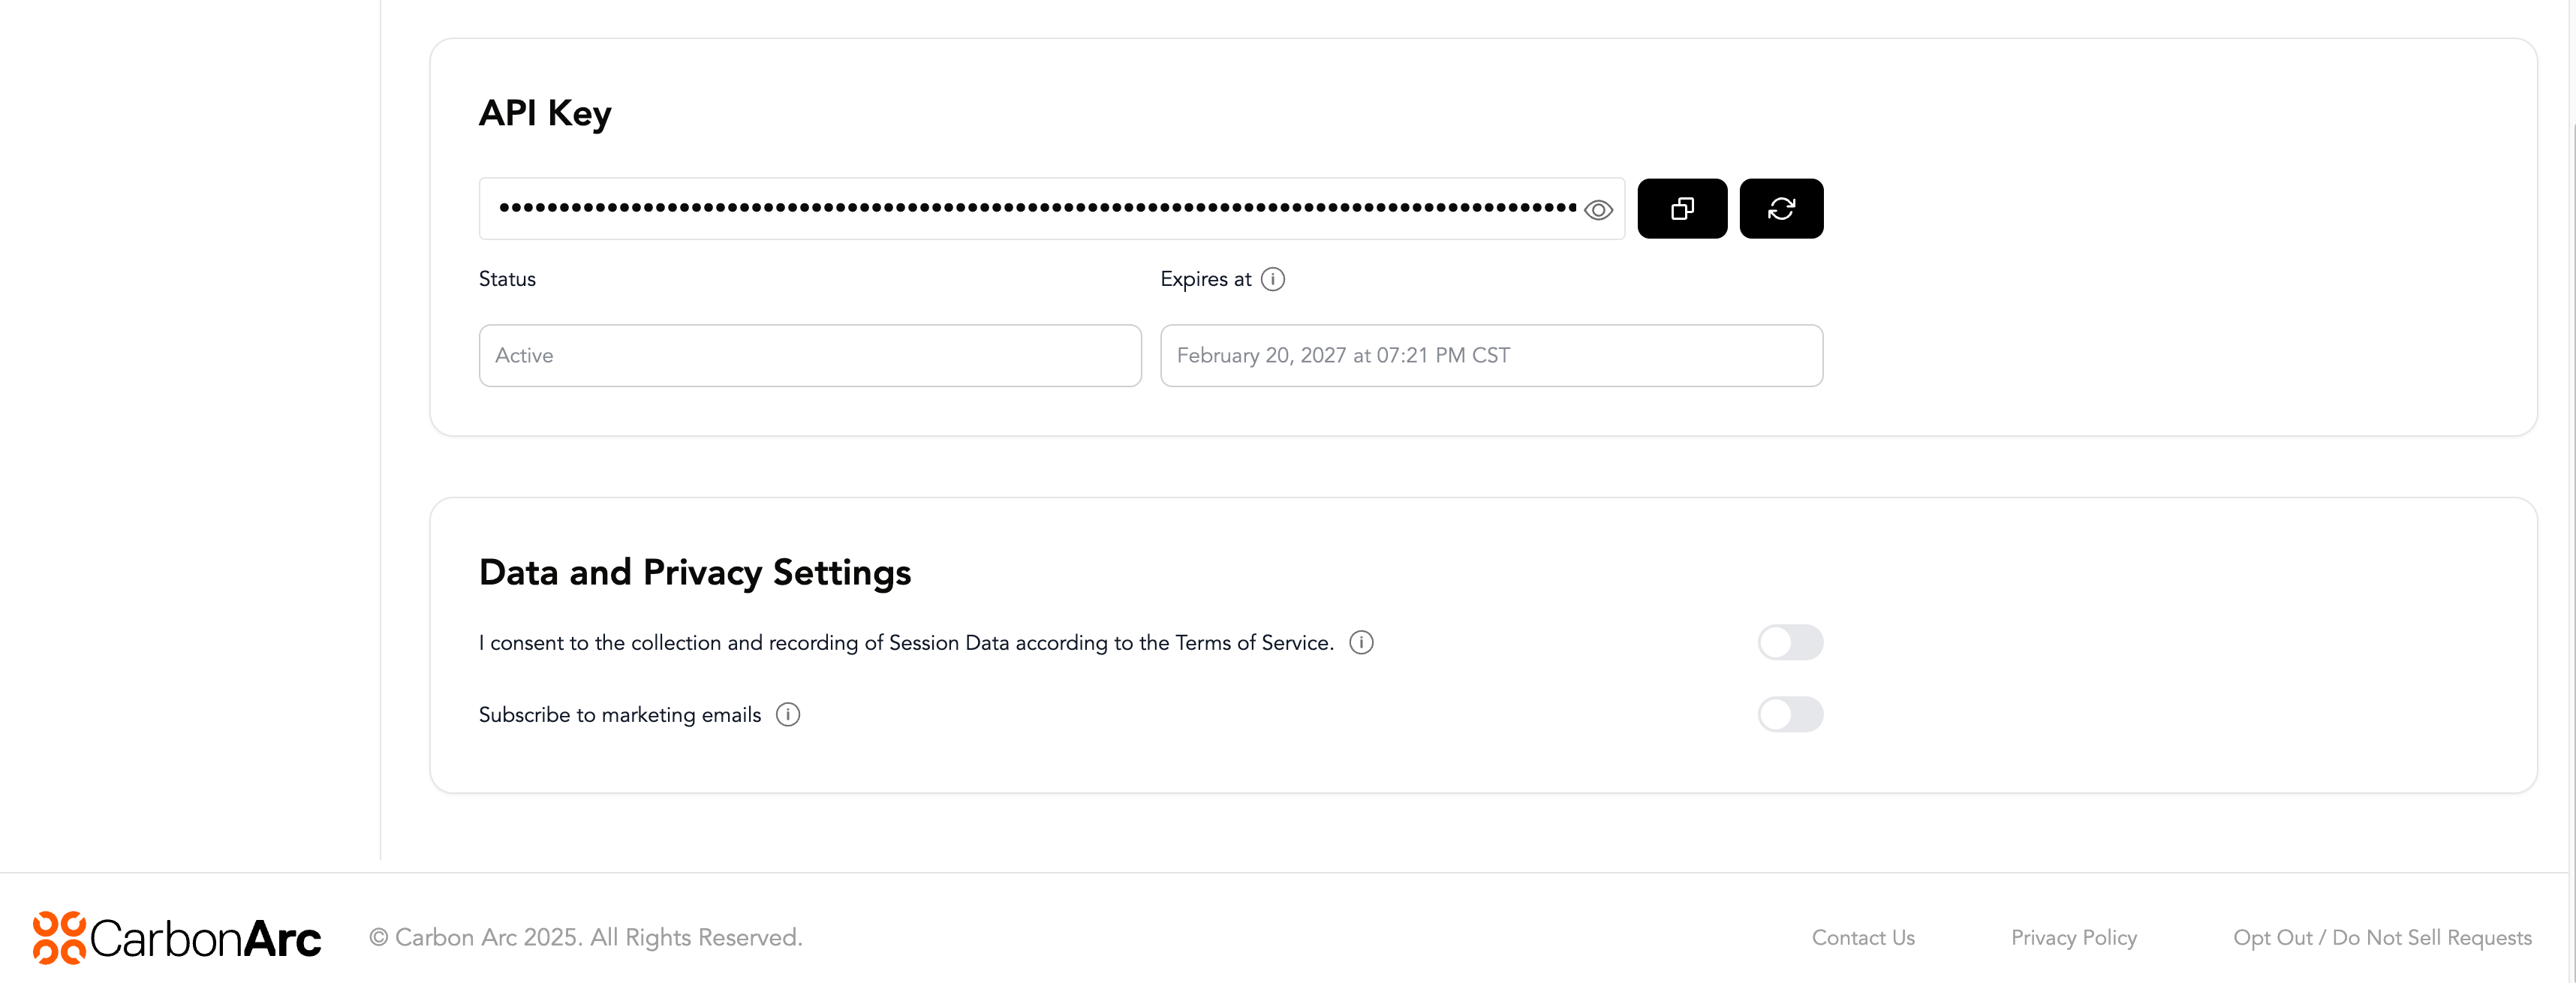
Task: Reveal the API key with eye icon
Action: click(x=1598, y=210)
